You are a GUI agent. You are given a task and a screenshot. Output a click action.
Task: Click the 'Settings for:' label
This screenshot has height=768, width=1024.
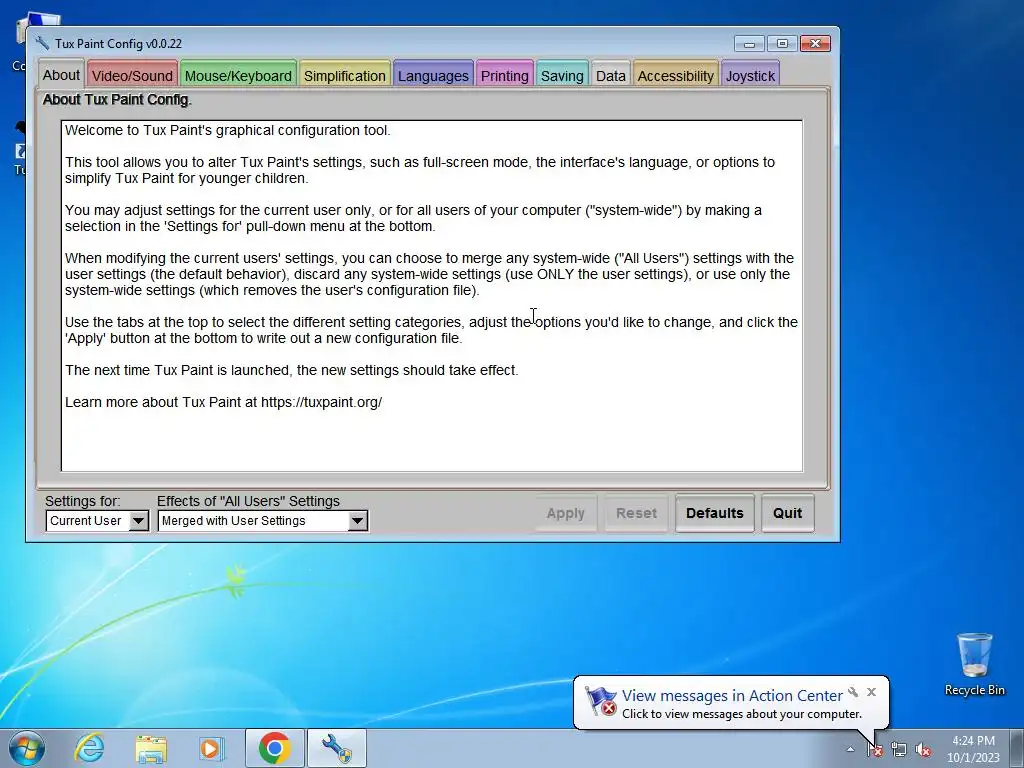pos(83,501)
